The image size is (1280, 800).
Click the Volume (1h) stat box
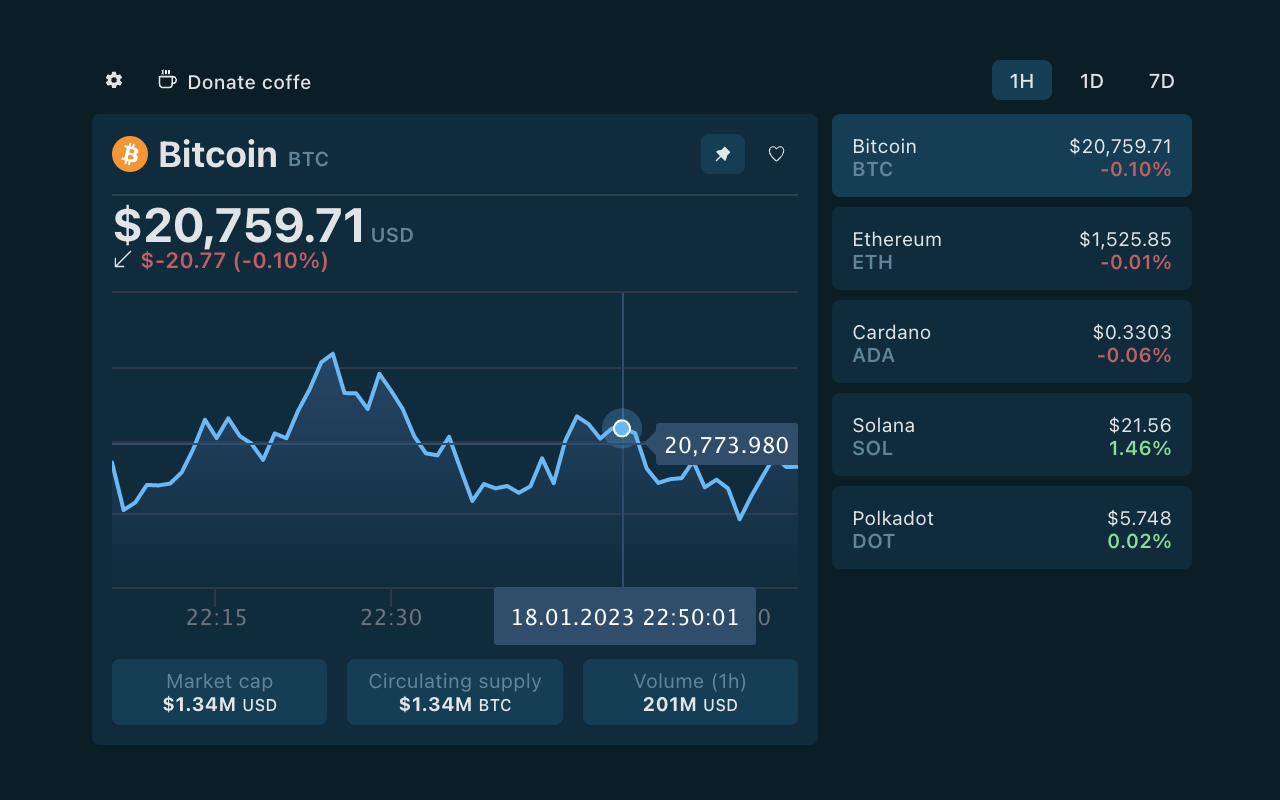[x=690, y=692]
